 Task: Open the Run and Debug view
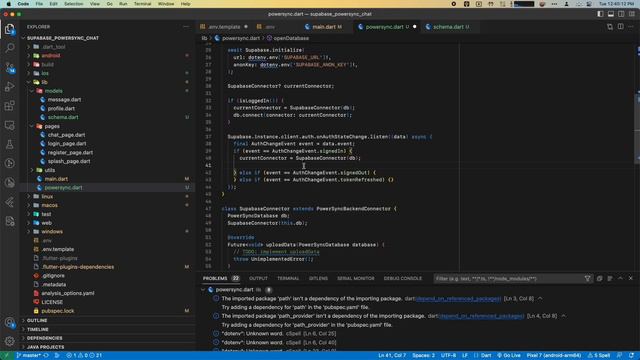[x=9, y=87]
